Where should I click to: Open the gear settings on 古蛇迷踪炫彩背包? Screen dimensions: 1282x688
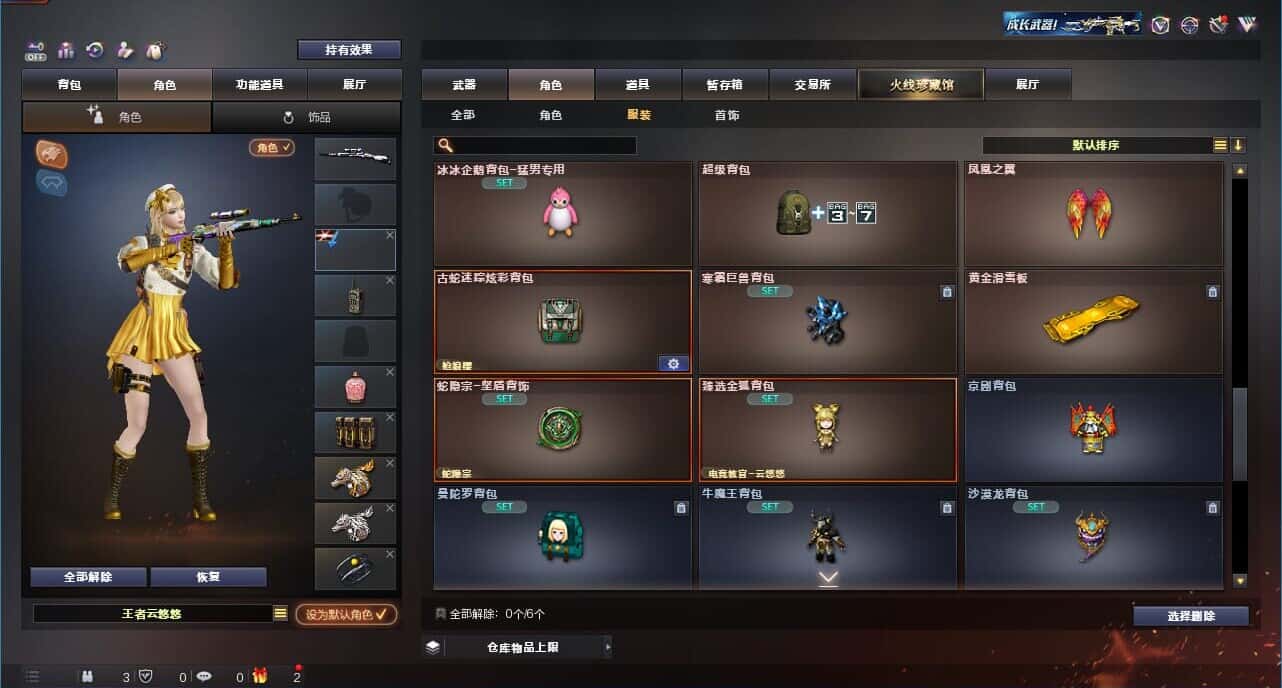[673, 363]
